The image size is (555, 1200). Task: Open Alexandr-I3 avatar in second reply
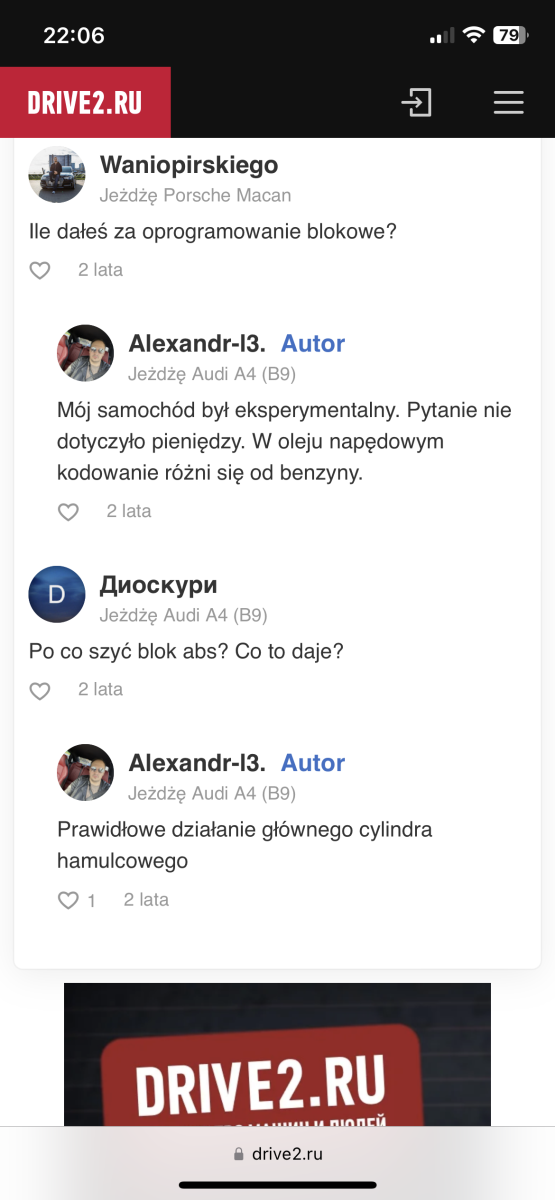coord(86,773)
